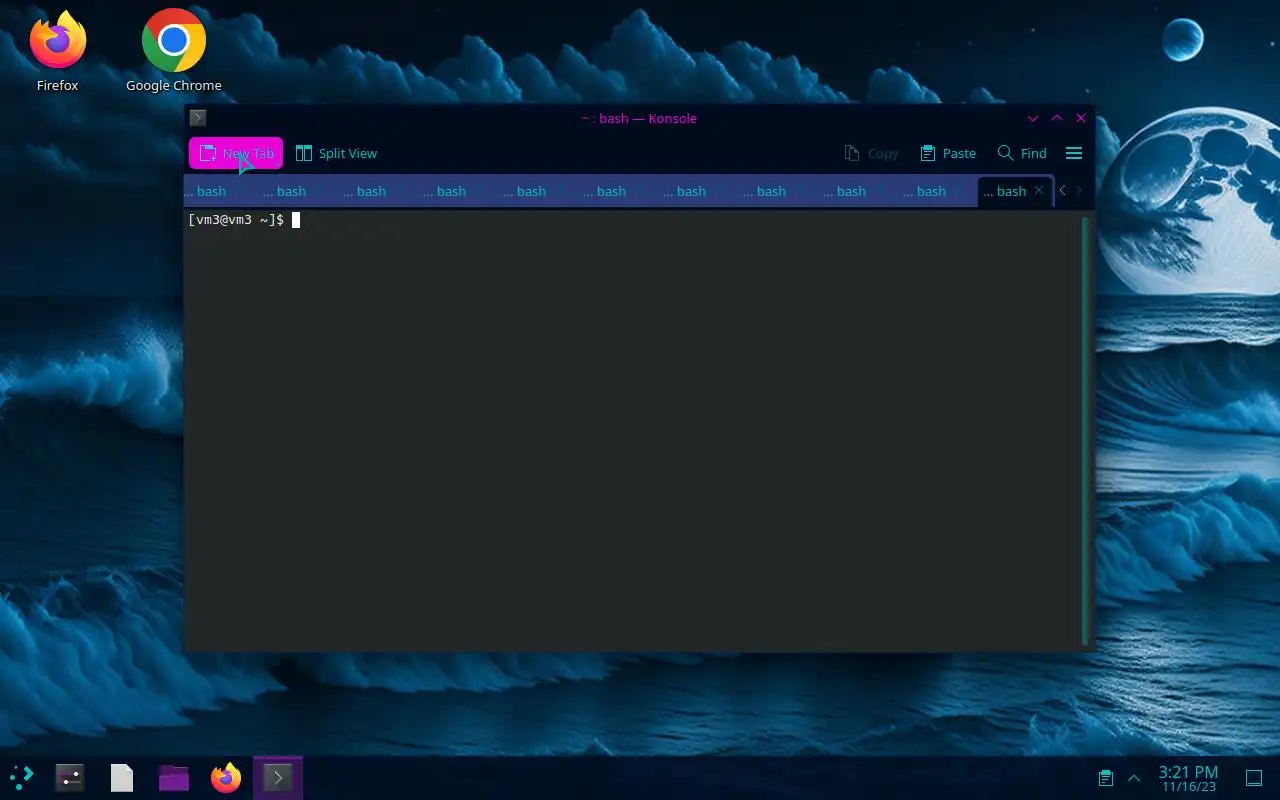Launch Google Chrome desktop shortcut
1280x800 pixels.
coord(174,52)
